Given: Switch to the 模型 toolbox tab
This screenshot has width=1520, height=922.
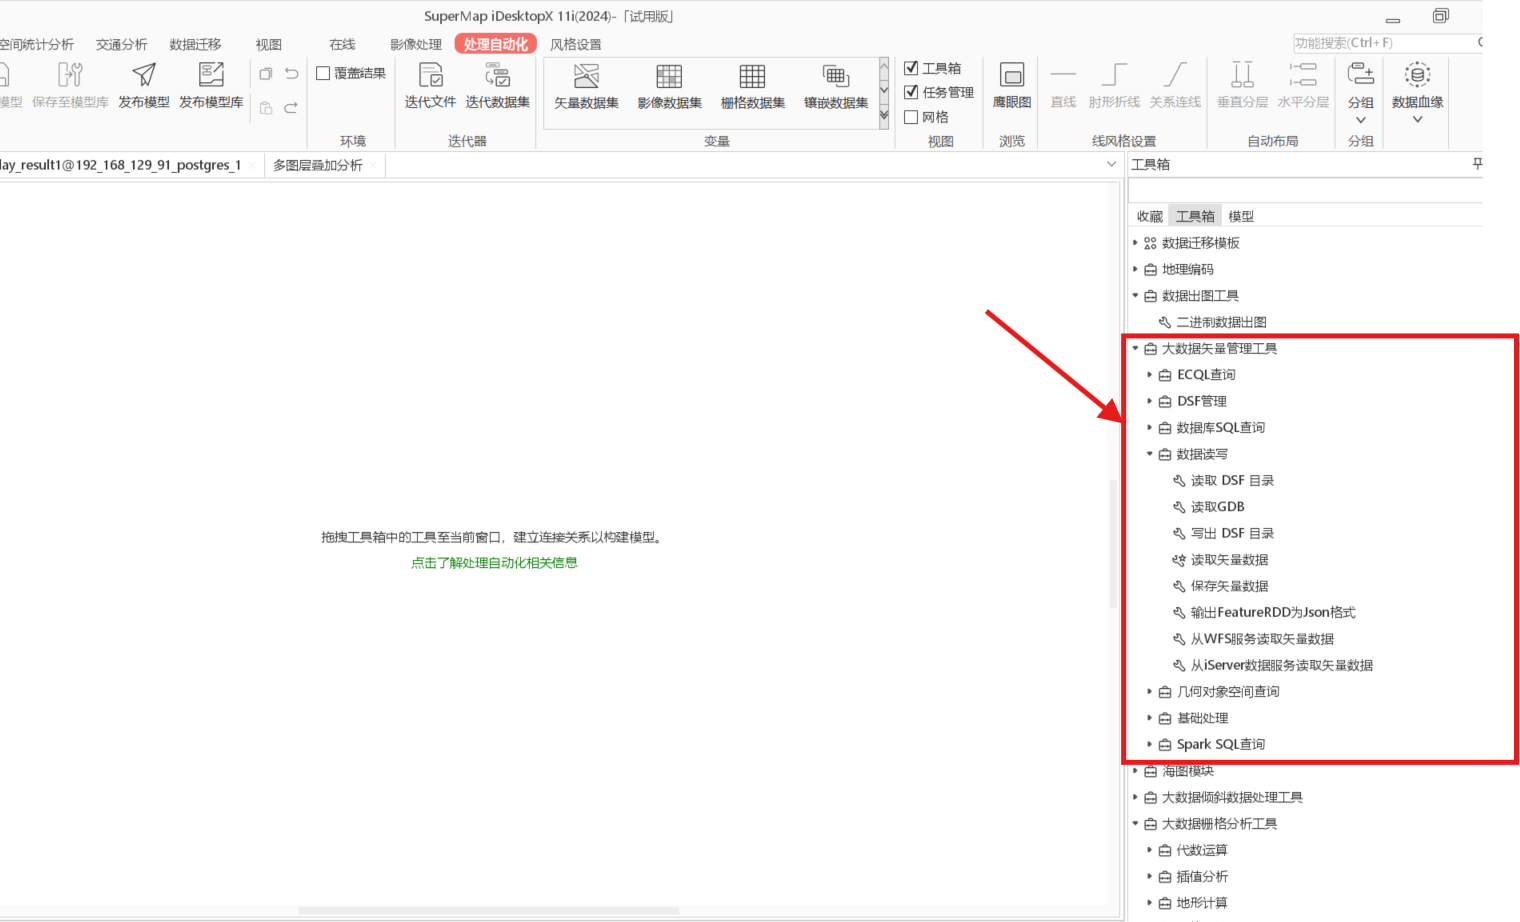Looking at the screenshot, I should click(x=1241, y=216).
